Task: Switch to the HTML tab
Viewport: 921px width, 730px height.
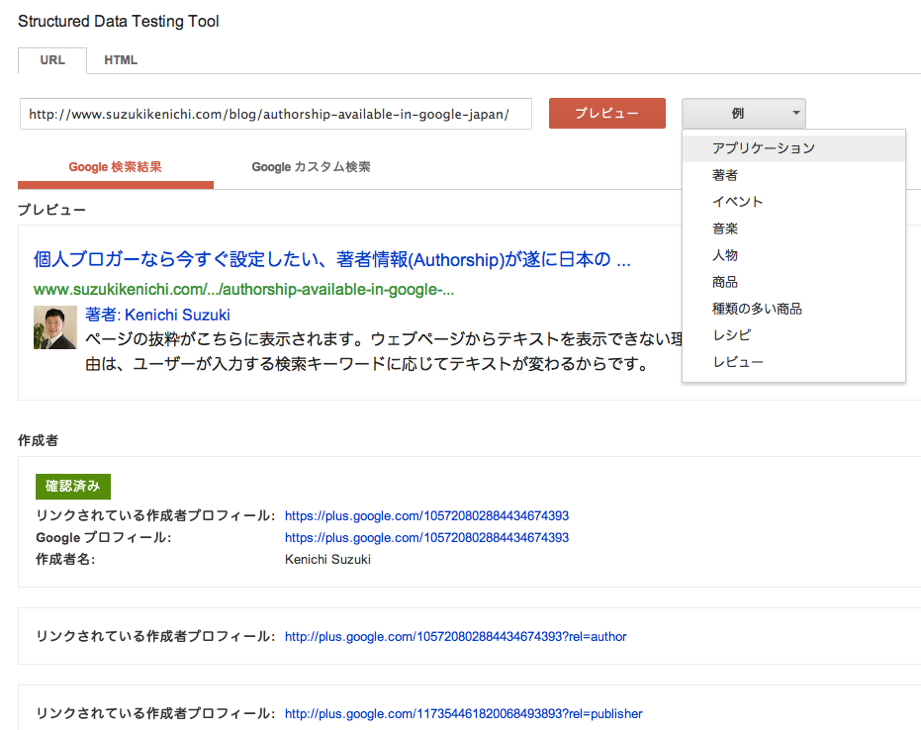Action: pyautogui.click(x=120, y=60)
